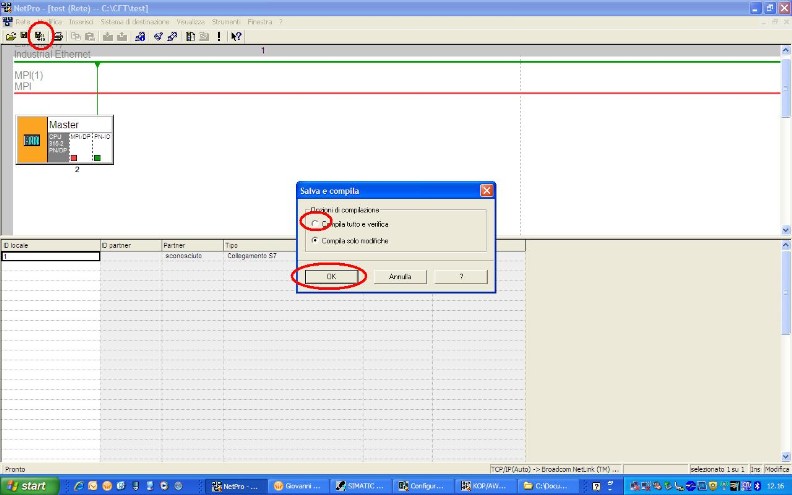Screen dimensions: 792x495
Task: Click the Print toolbar icon
Action: 58,36
